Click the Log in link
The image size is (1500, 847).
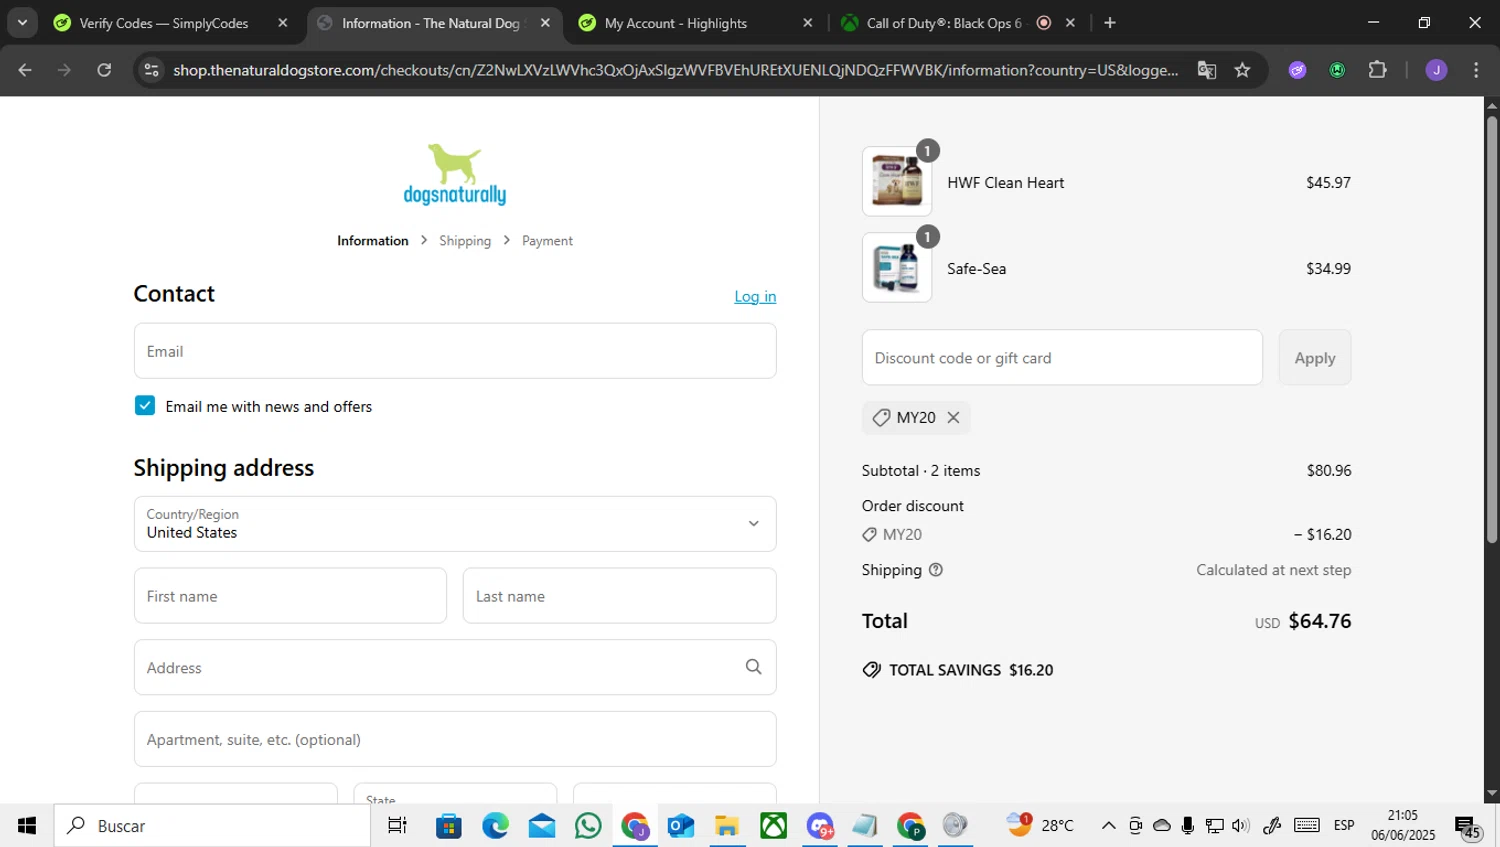click(755, 297)
